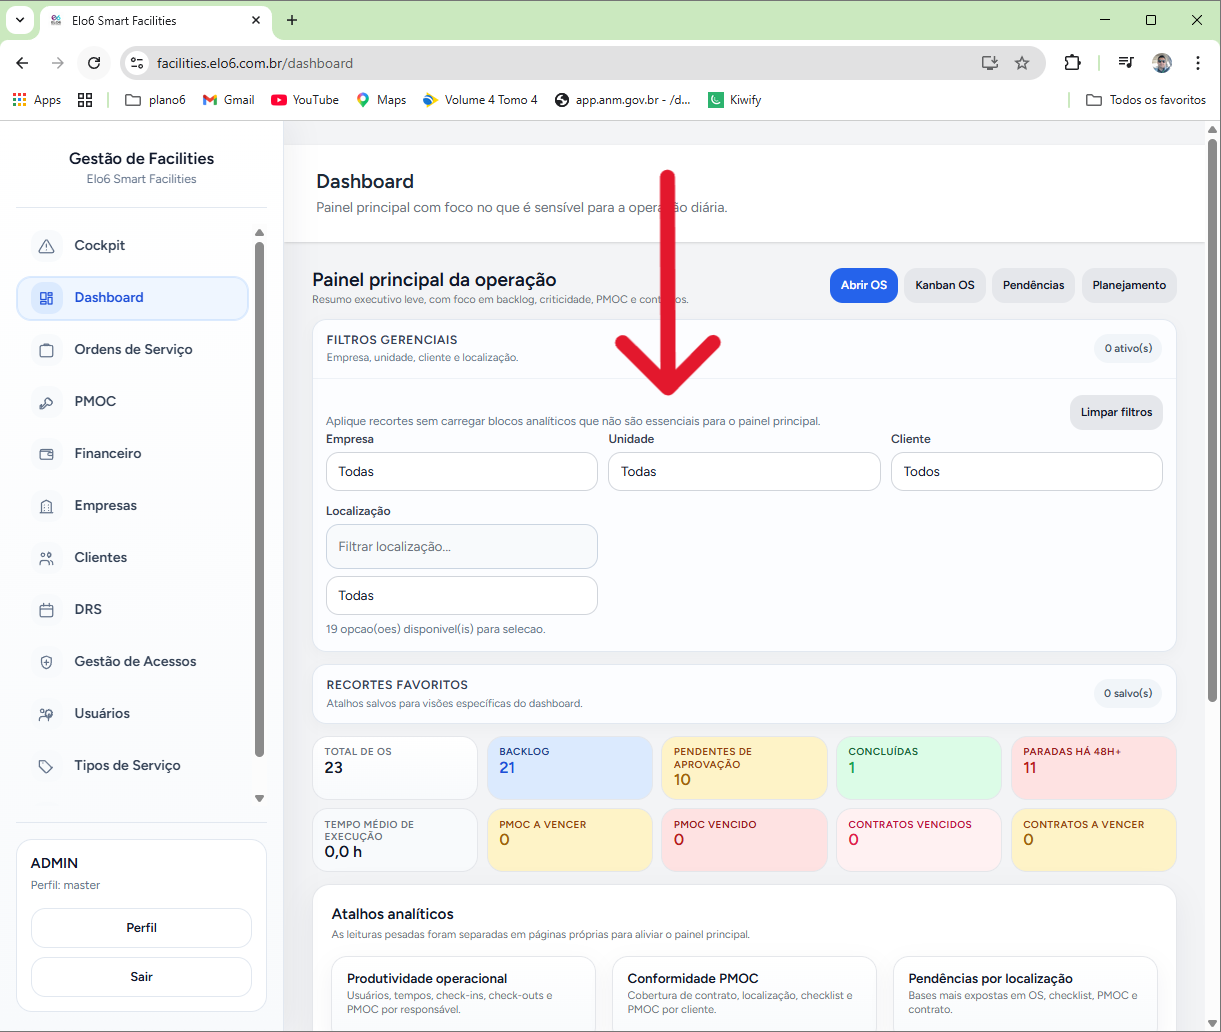Open the Cliente filter dropdown

coord(1027,471)
